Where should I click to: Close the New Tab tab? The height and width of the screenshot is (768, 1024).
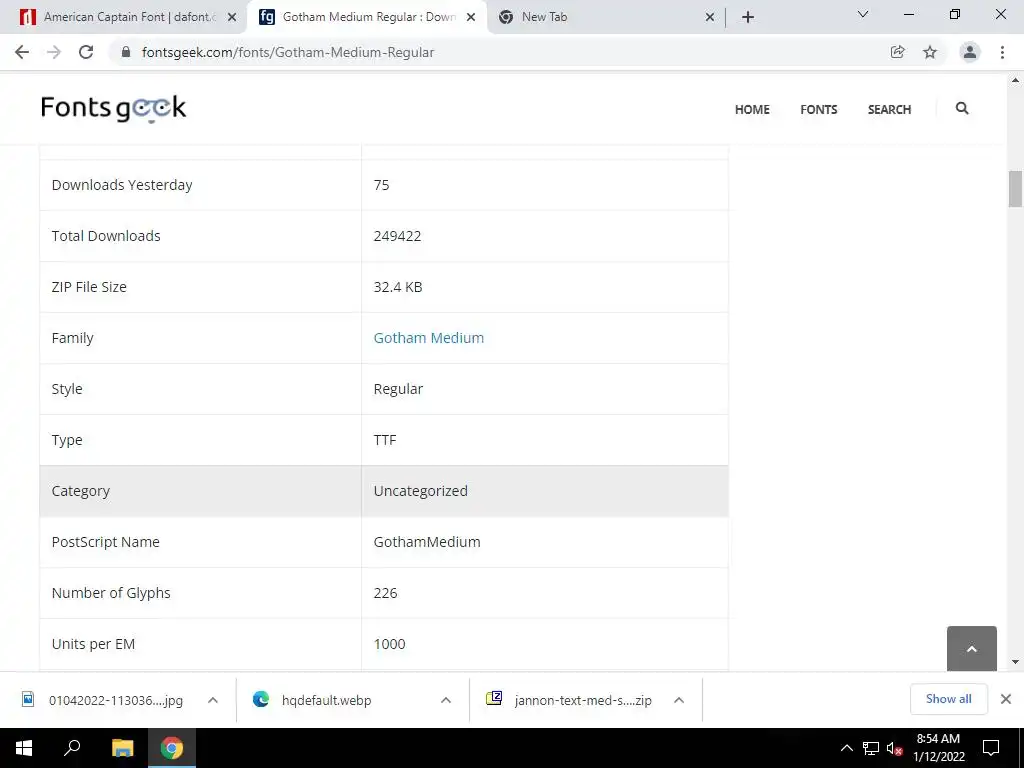pyautogui.click(x=710, y=18)
